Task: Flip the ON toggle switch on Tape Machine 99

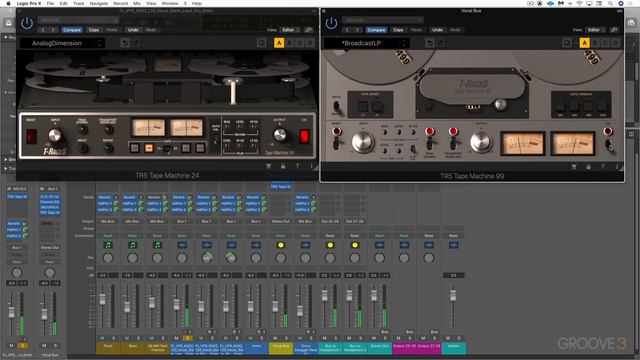Action: pyautogui.click(x=609, y=144)
